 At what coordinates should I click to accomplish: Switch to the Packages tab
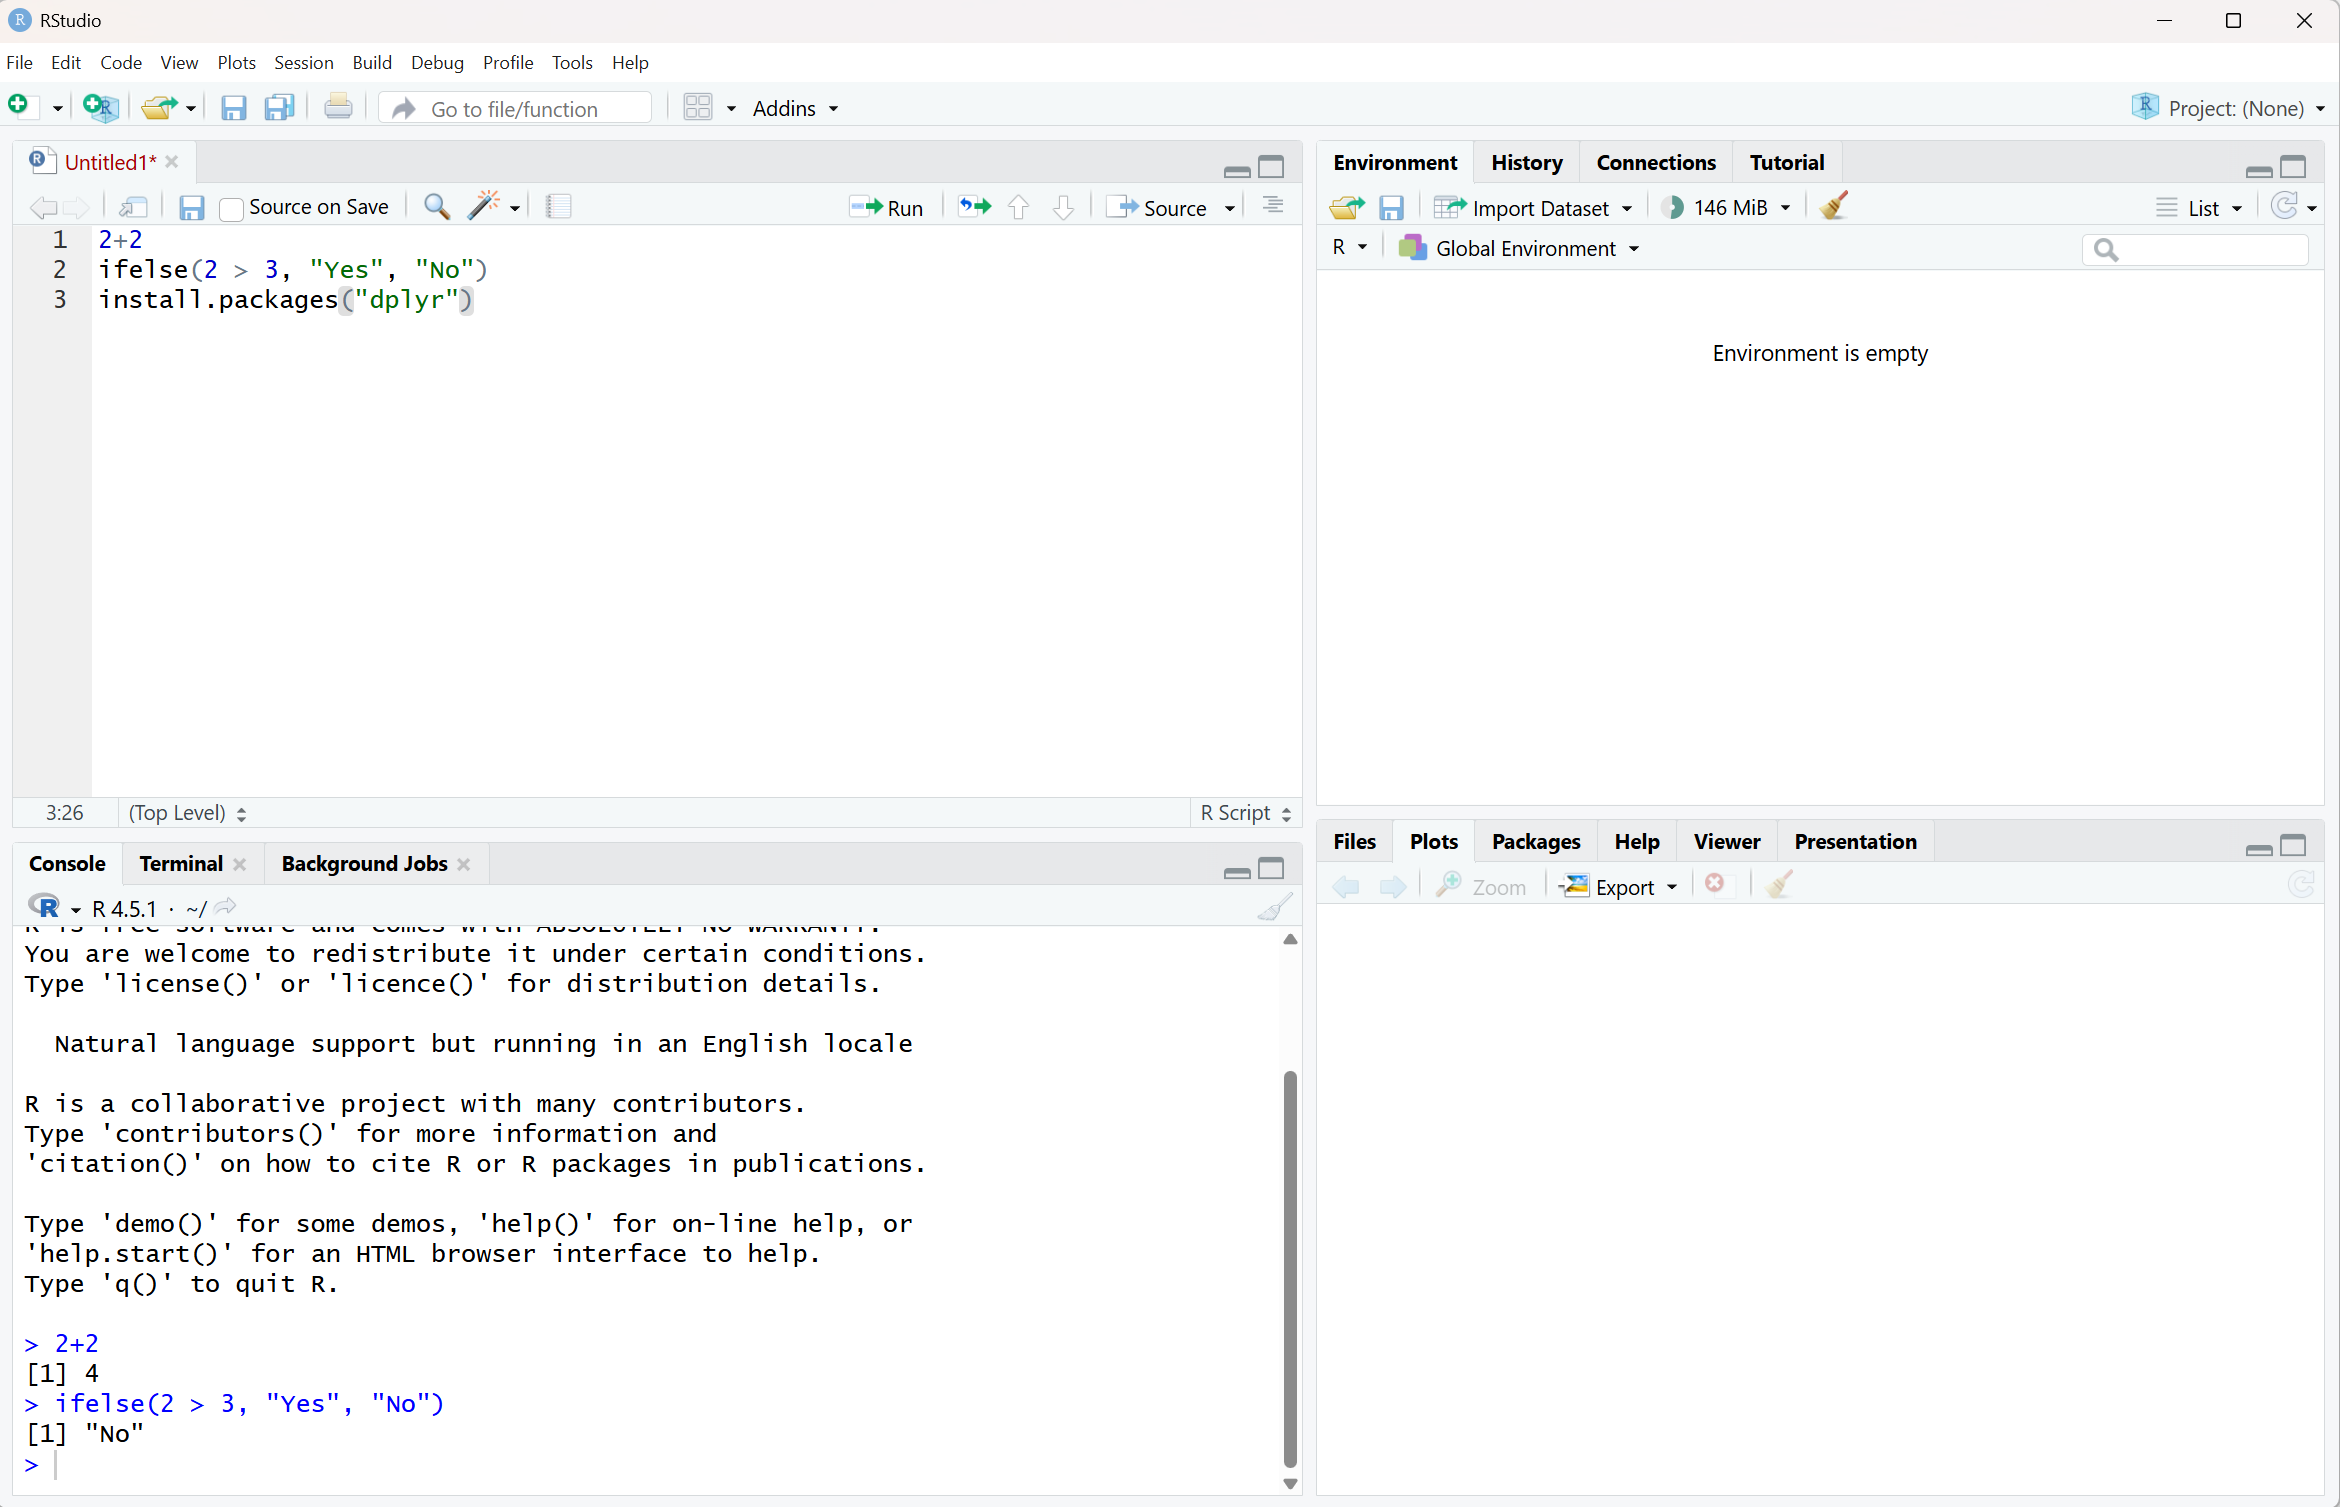click(x=1535, y=841)
